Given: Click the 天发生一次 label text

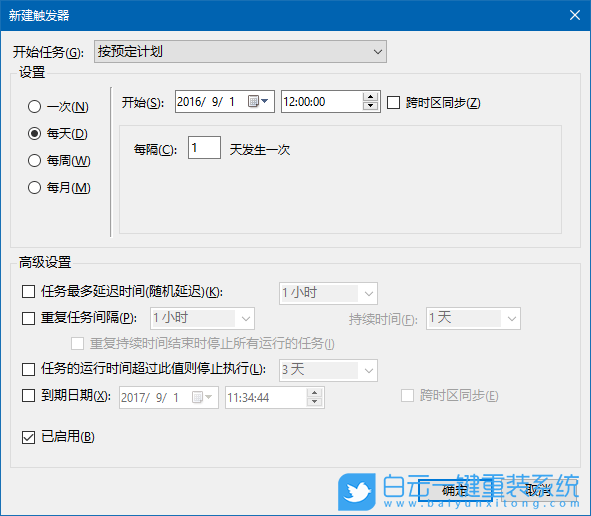Looking at the screenshot, I should (x=260, y=150).
